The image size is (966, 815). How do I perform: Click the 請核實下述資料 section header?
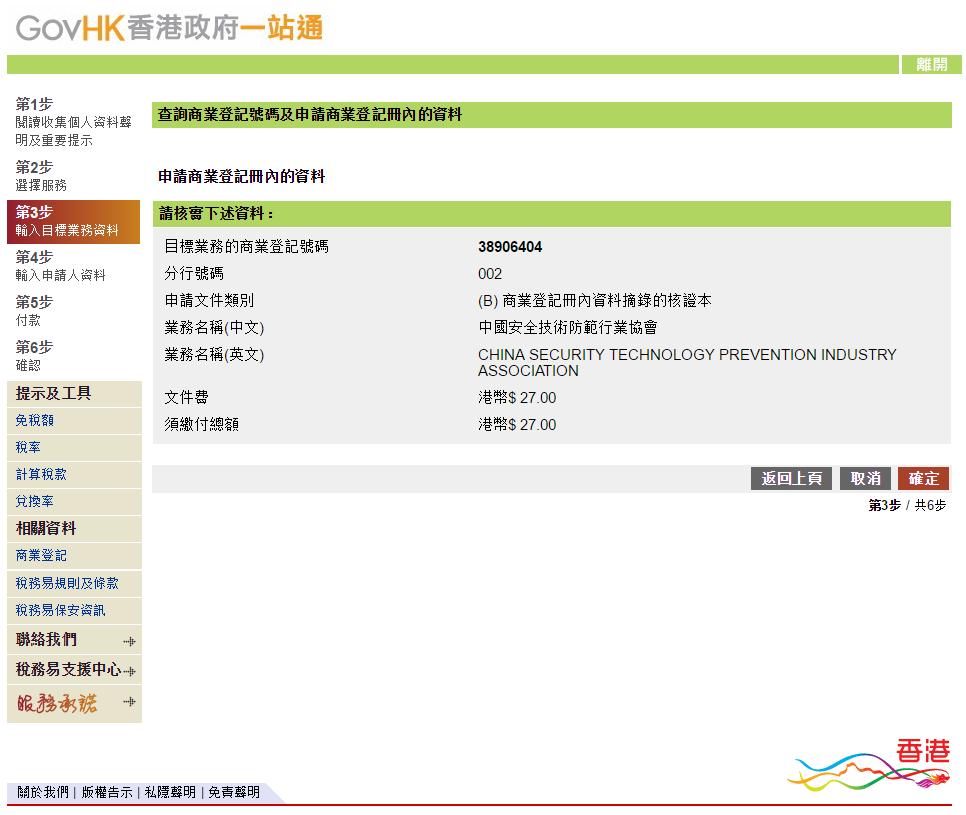[551, 214]
